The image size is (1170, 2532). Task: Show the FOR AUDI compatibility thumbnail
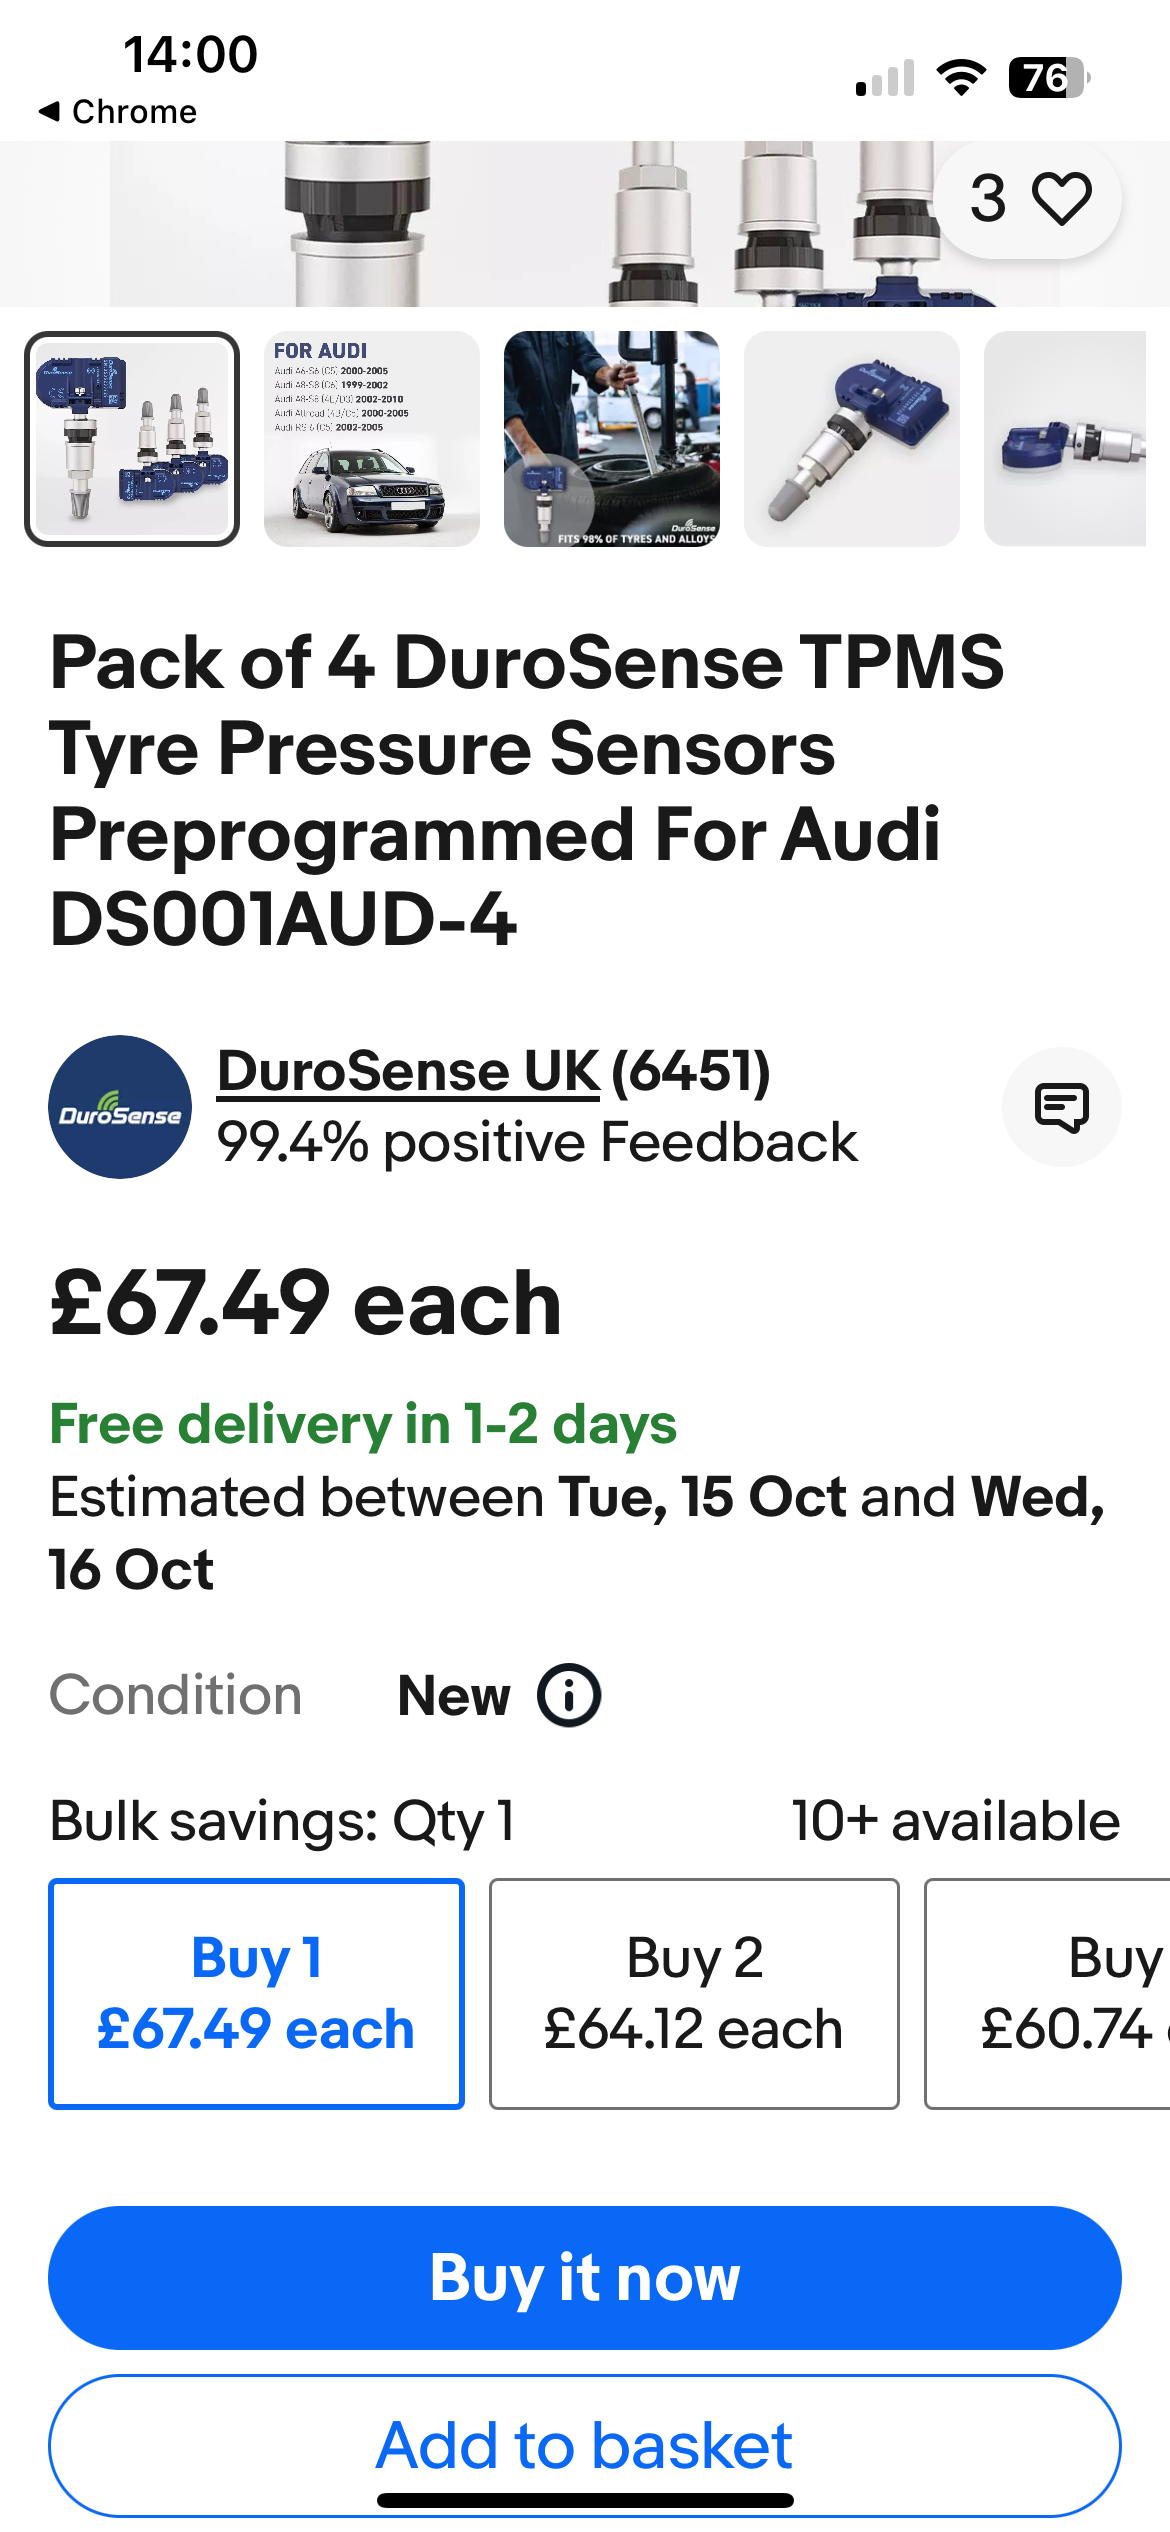[x=372, y=439]
